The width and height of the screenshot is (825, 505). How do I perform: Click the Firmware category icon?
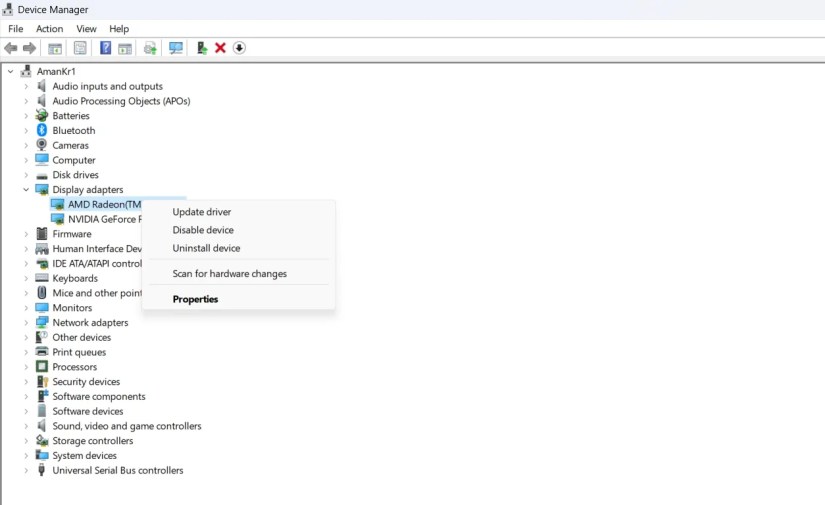pyautogui.click(x=42, y=234)
